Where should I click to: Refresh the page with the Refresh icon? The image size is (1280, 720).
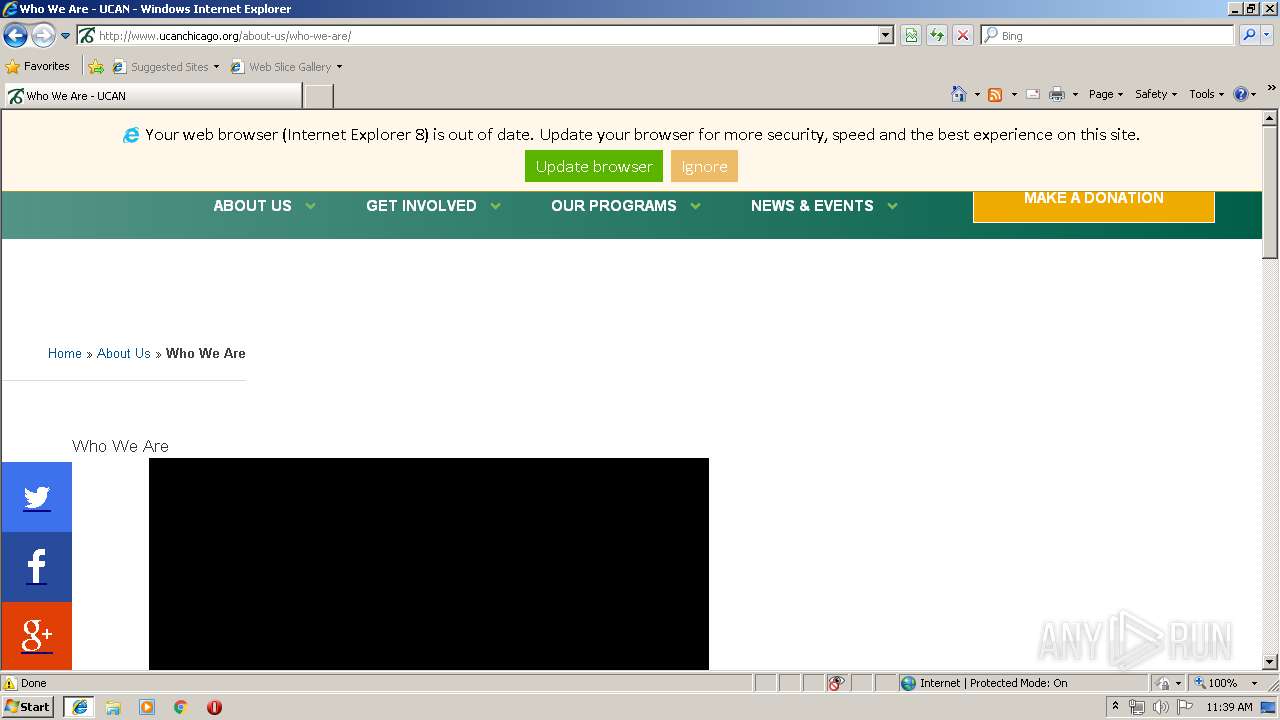[937, 35]
